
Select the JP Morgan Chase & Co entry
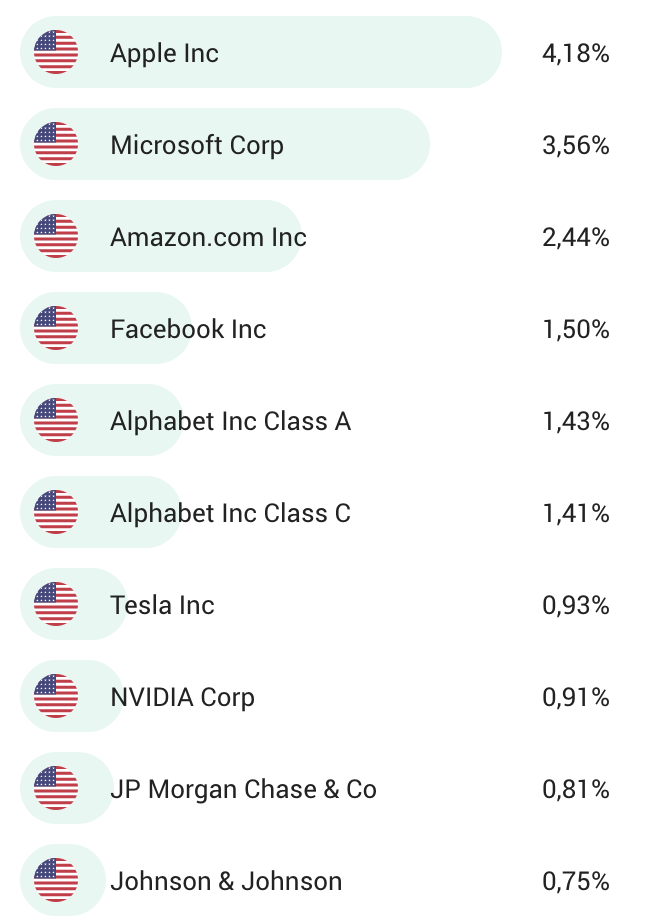(243, 789)
